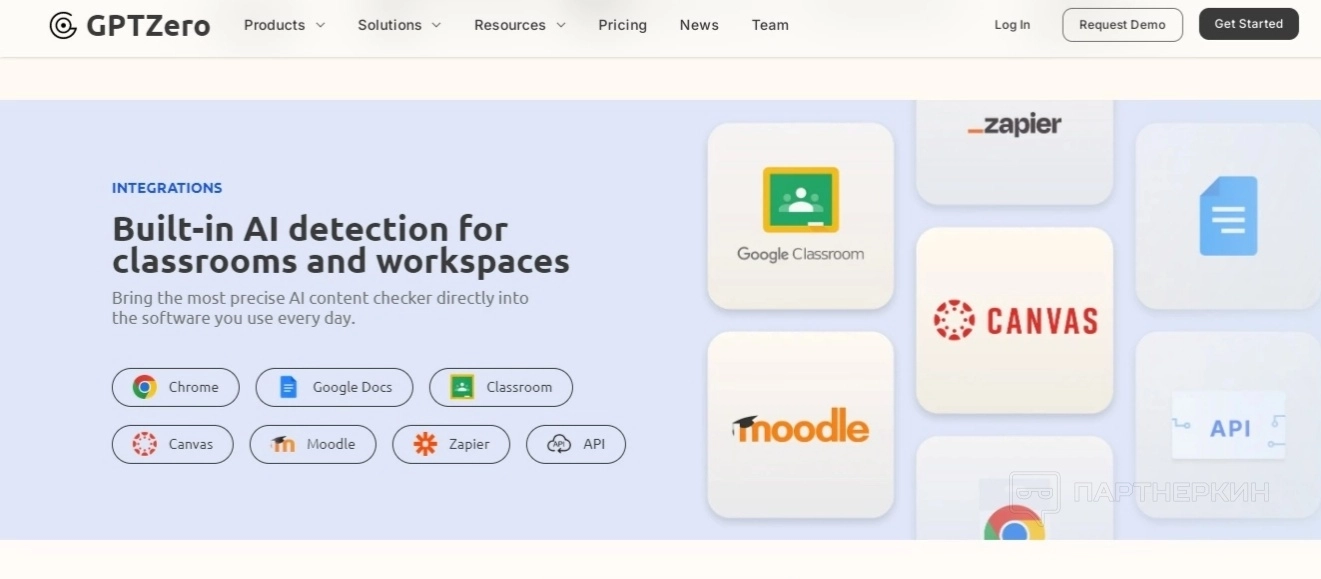Click the Log In link
Image resolution: width=1321 pixels, height=579 pixels.
click(x=1012, y=25)
